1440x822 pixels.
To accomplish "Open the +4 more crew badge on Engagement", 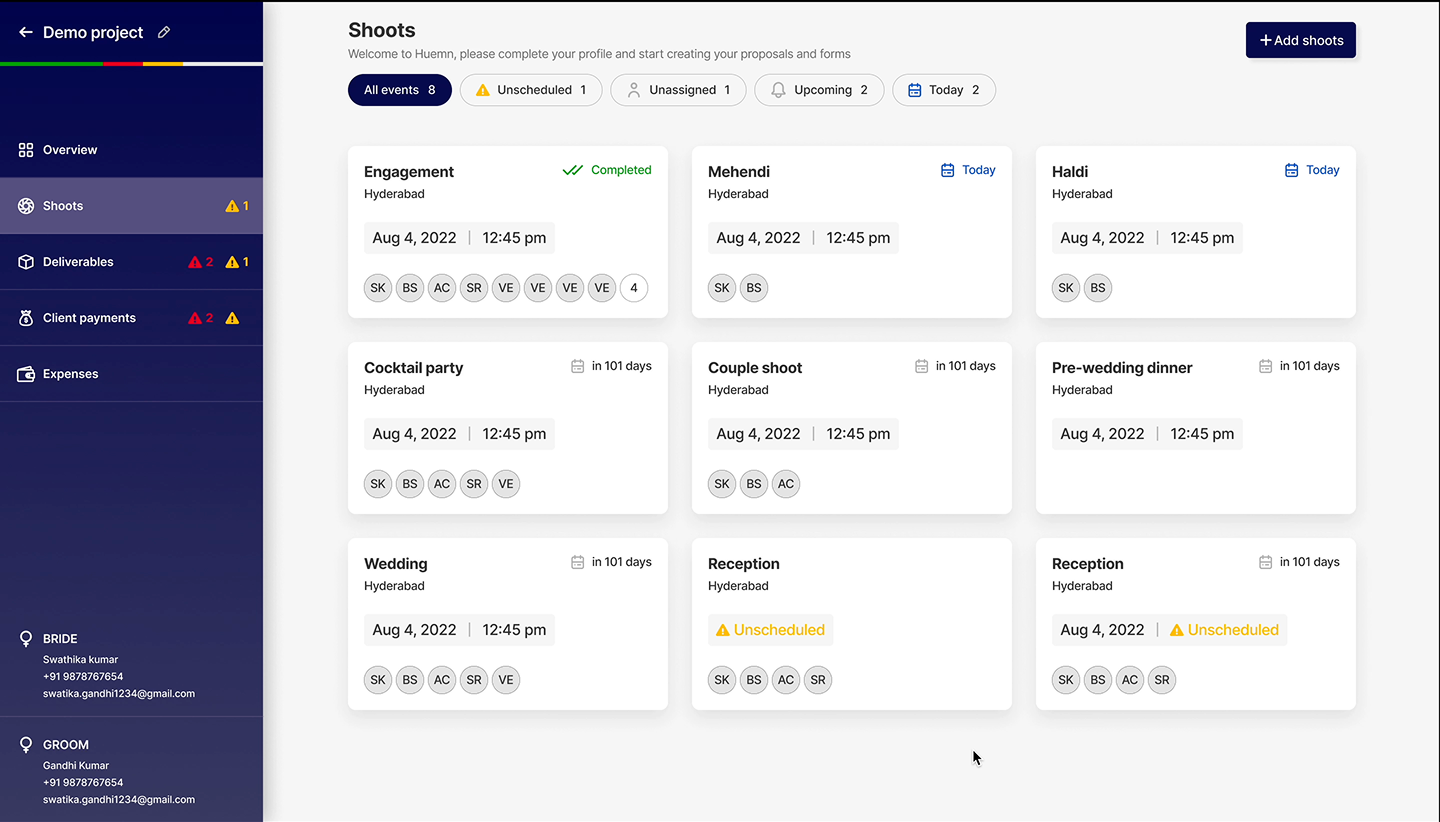I will 634,288.
